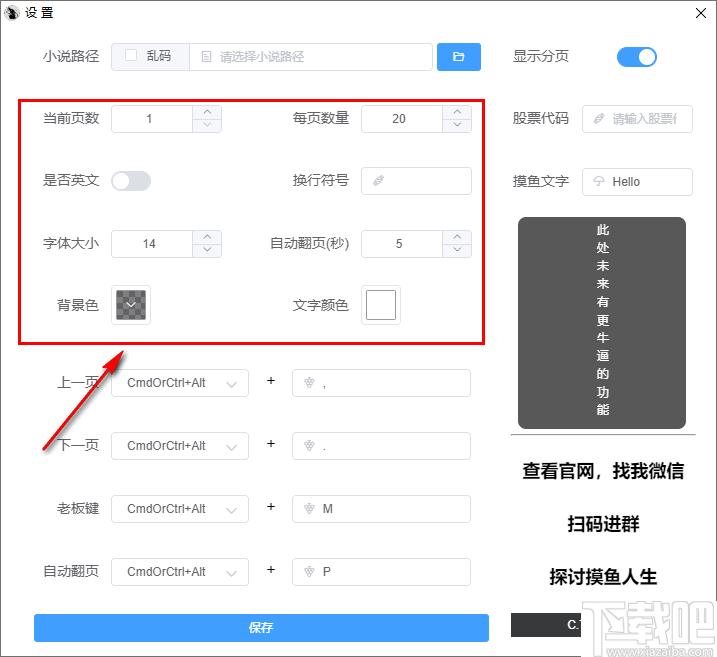This screenshot has width=717, height=657.
Task: Click the blue 保存 button
Action: coord(261,628)
